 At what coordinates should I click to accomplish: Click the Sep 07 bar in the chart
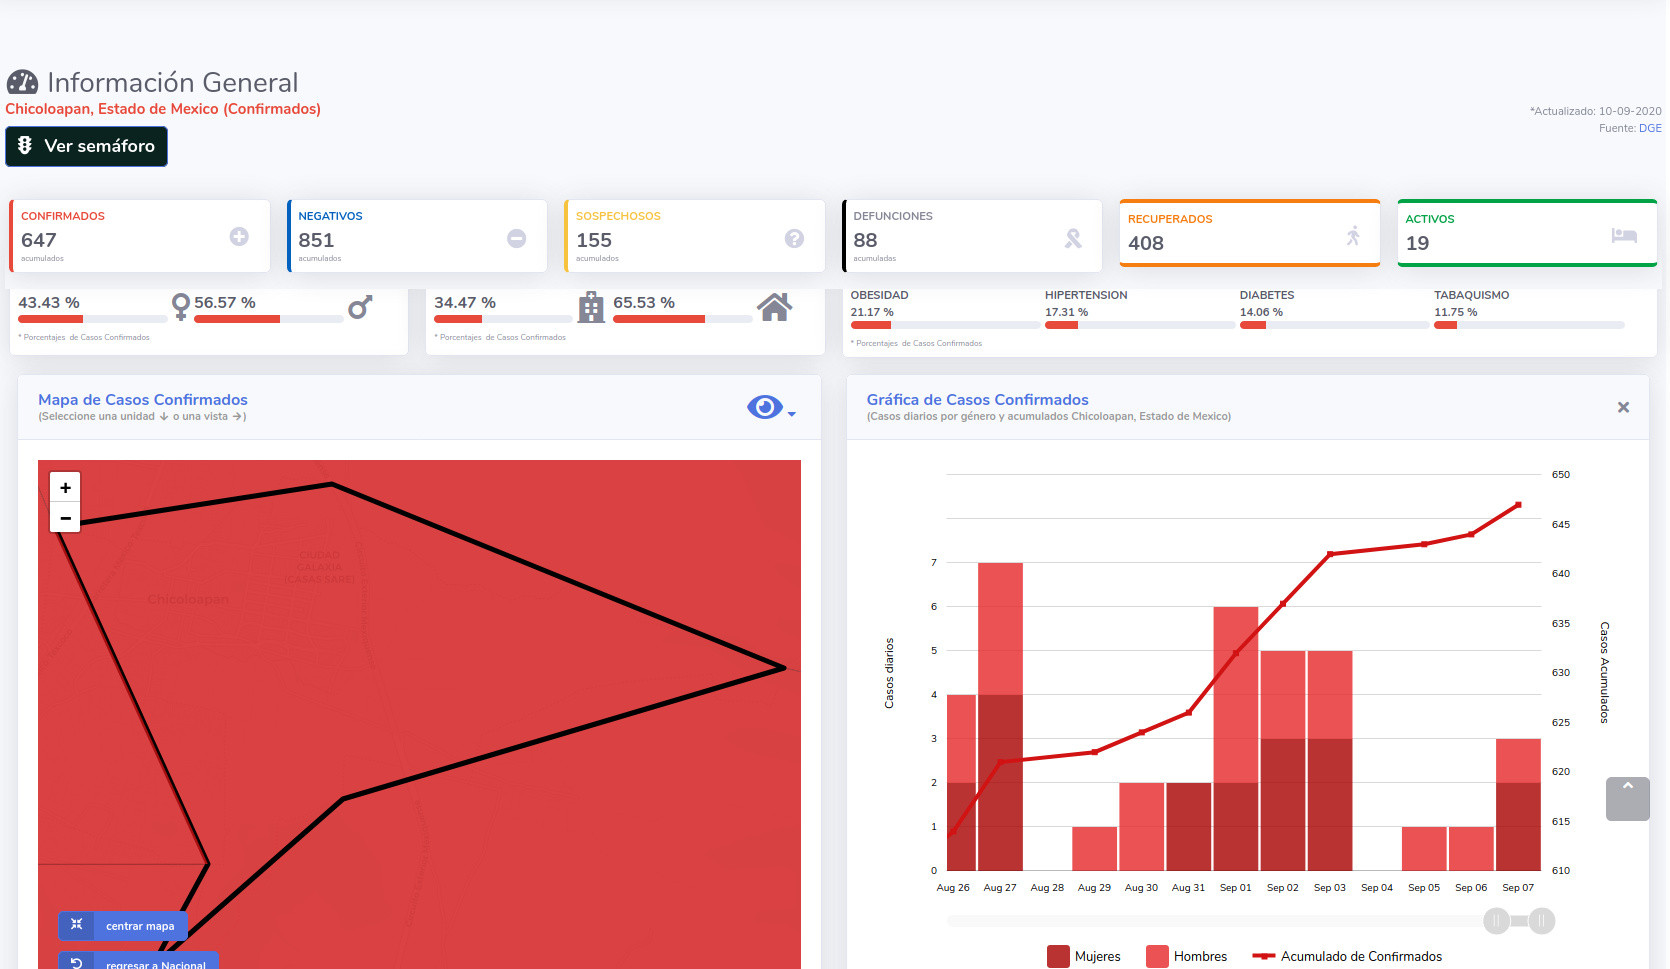point(1518,804)
